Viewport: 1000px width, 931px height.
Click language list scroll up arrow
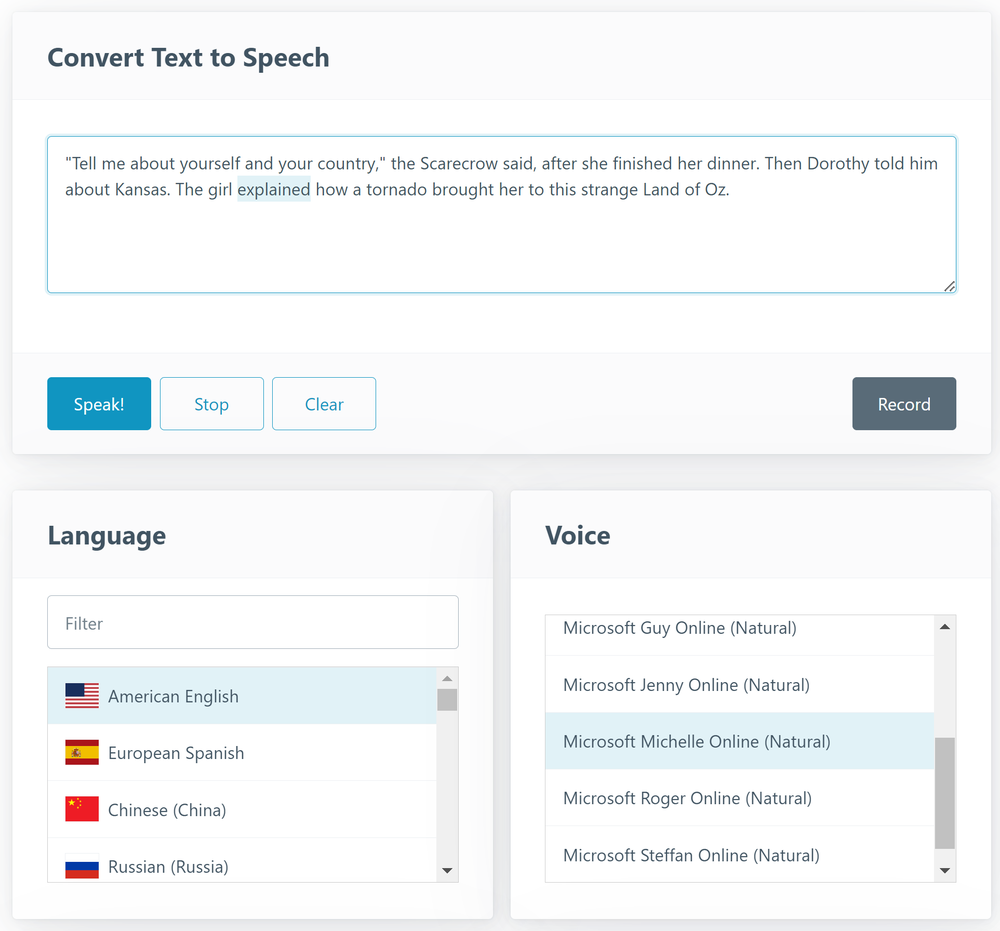[x=447, y=678]
